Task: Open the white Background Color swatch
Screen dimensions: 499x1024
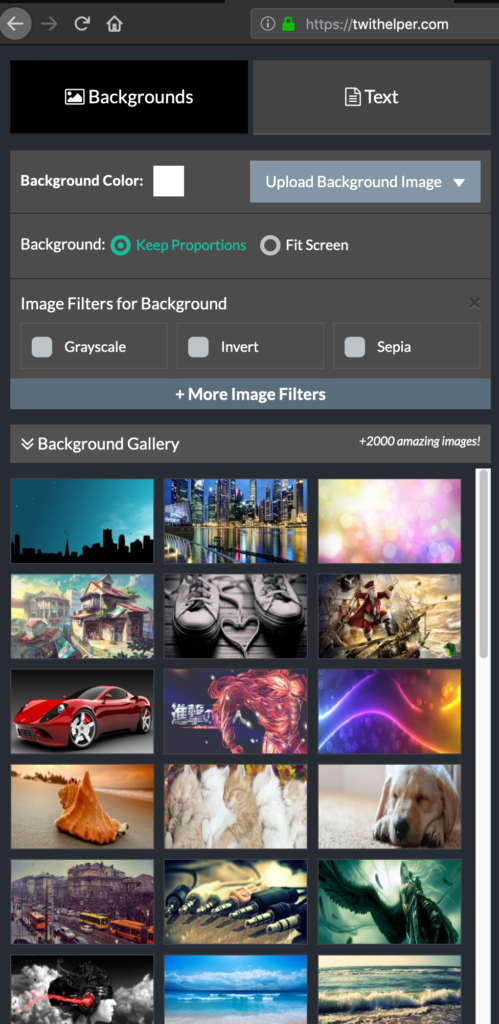Action: (x=169, y=181)
